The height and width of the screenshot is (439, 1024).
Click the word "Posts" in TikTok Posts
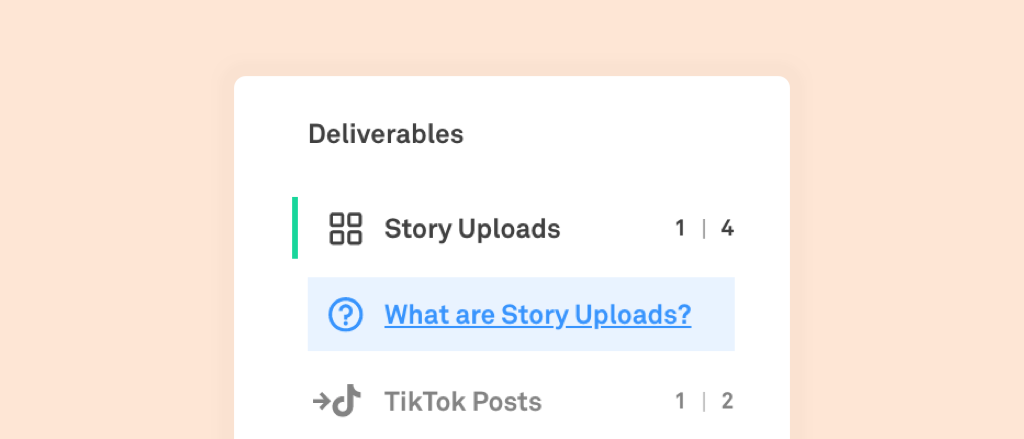click(x=505, y=402)
